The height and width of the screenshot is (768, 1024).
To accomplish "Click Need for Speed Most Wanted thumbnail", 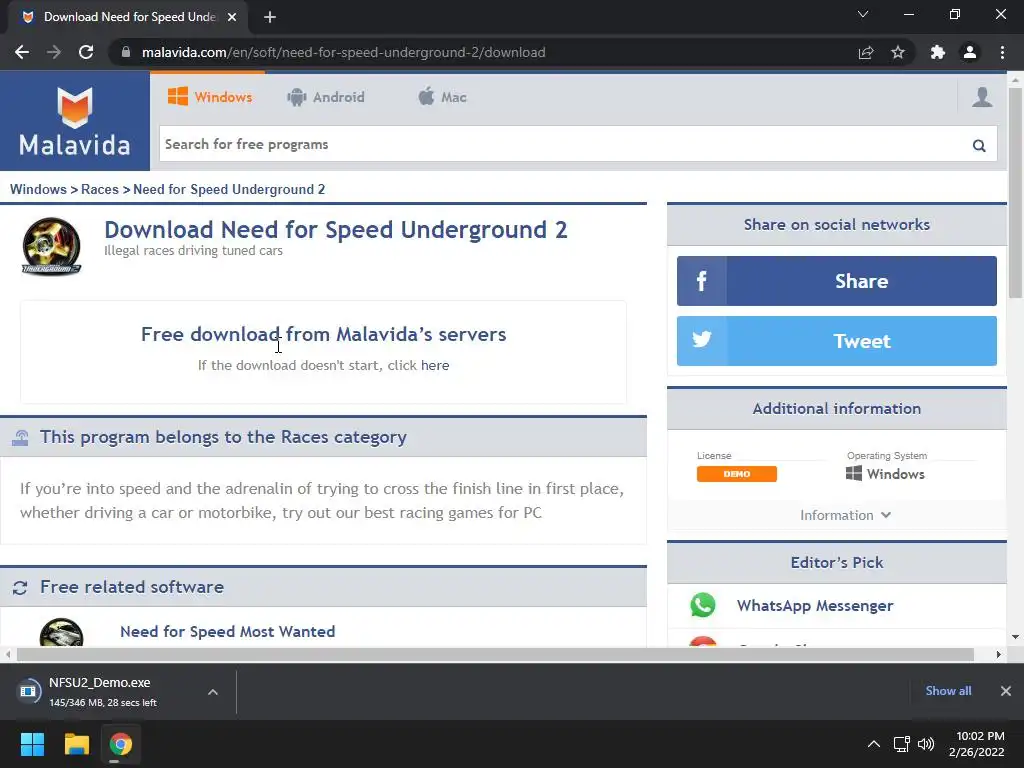I will point(61,633).
